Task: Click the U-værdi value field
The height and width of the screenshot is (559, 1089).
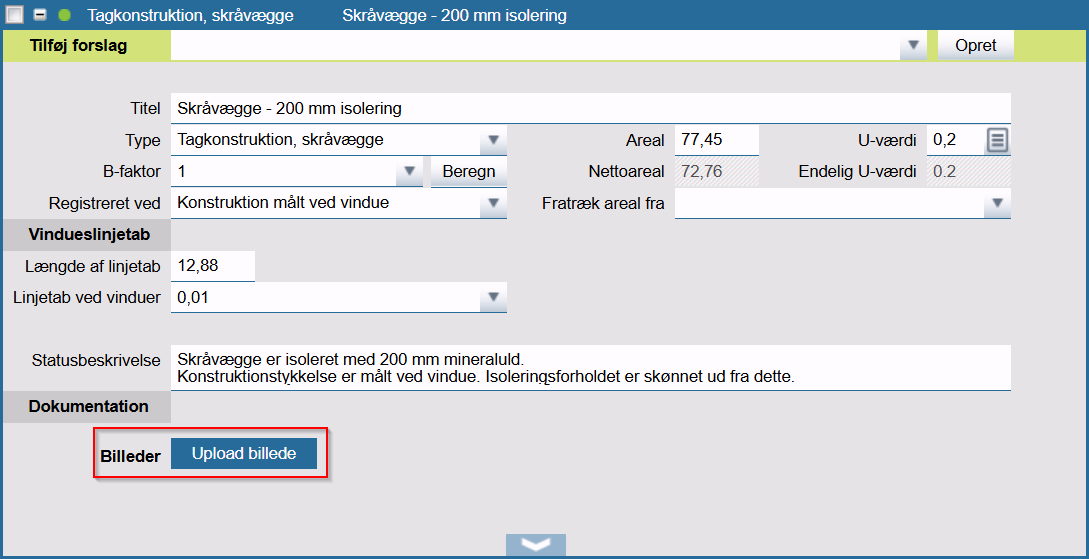Action: click(952, 141)
